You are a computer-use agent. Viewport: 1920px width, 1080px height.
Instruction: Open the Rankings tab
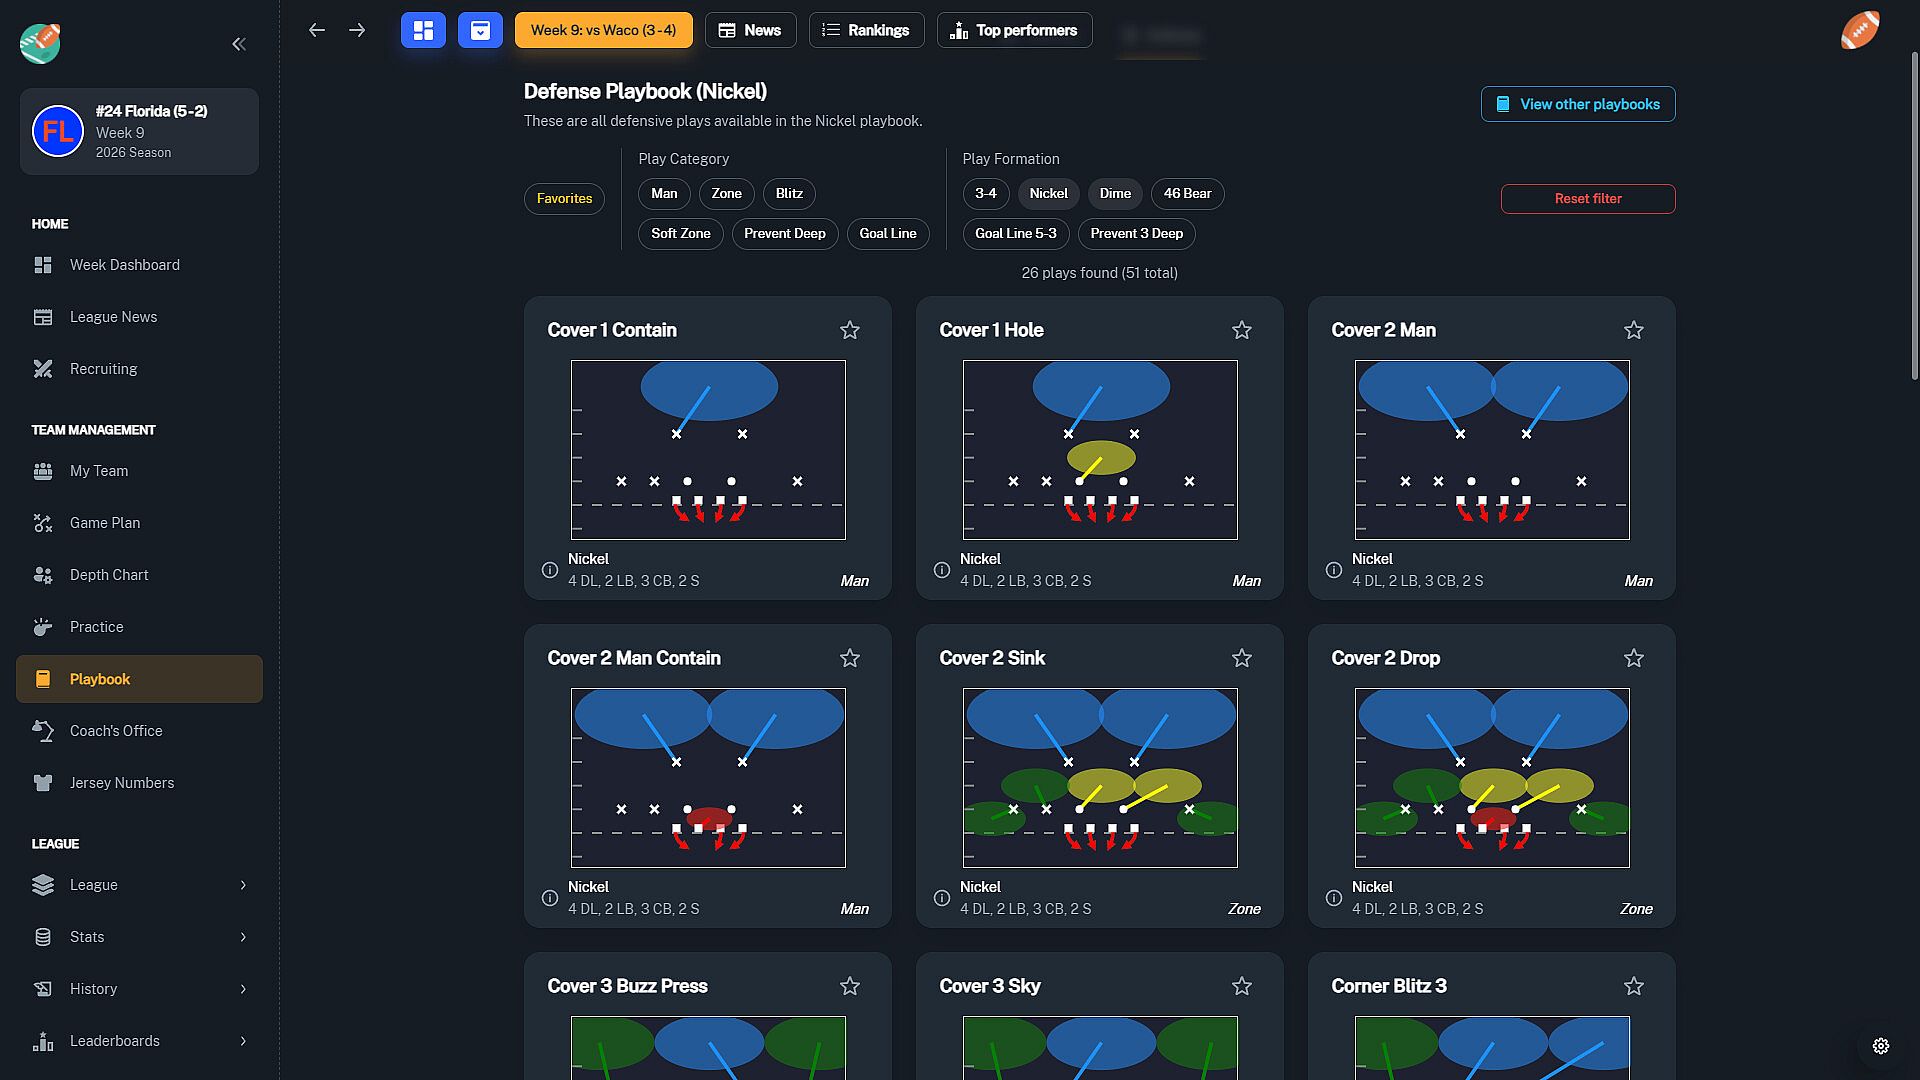[x=866, y=30]
